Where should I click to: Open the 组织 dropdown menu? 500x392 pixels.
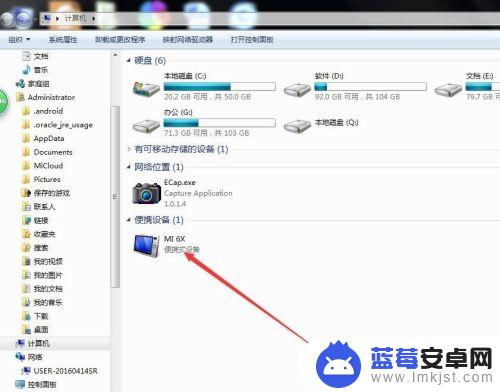tap(19, 40)
